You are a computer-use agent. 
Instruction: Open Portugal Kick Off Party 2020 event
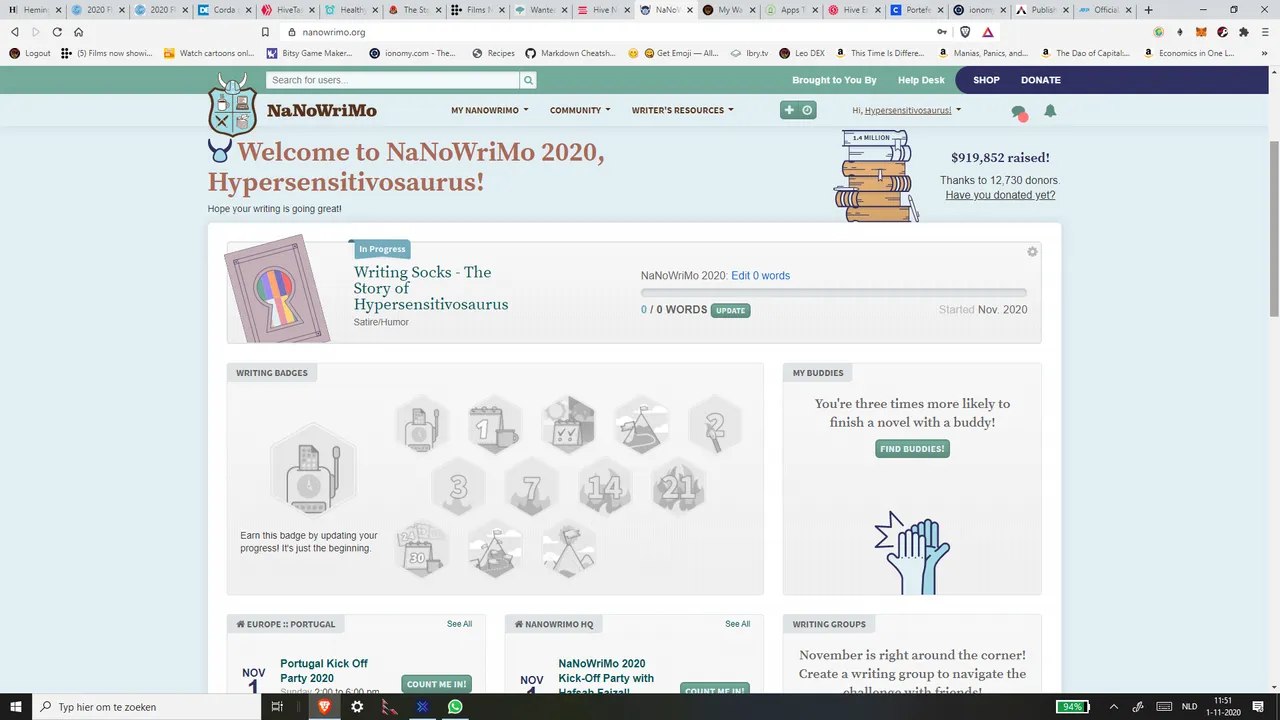coord(324,671)
